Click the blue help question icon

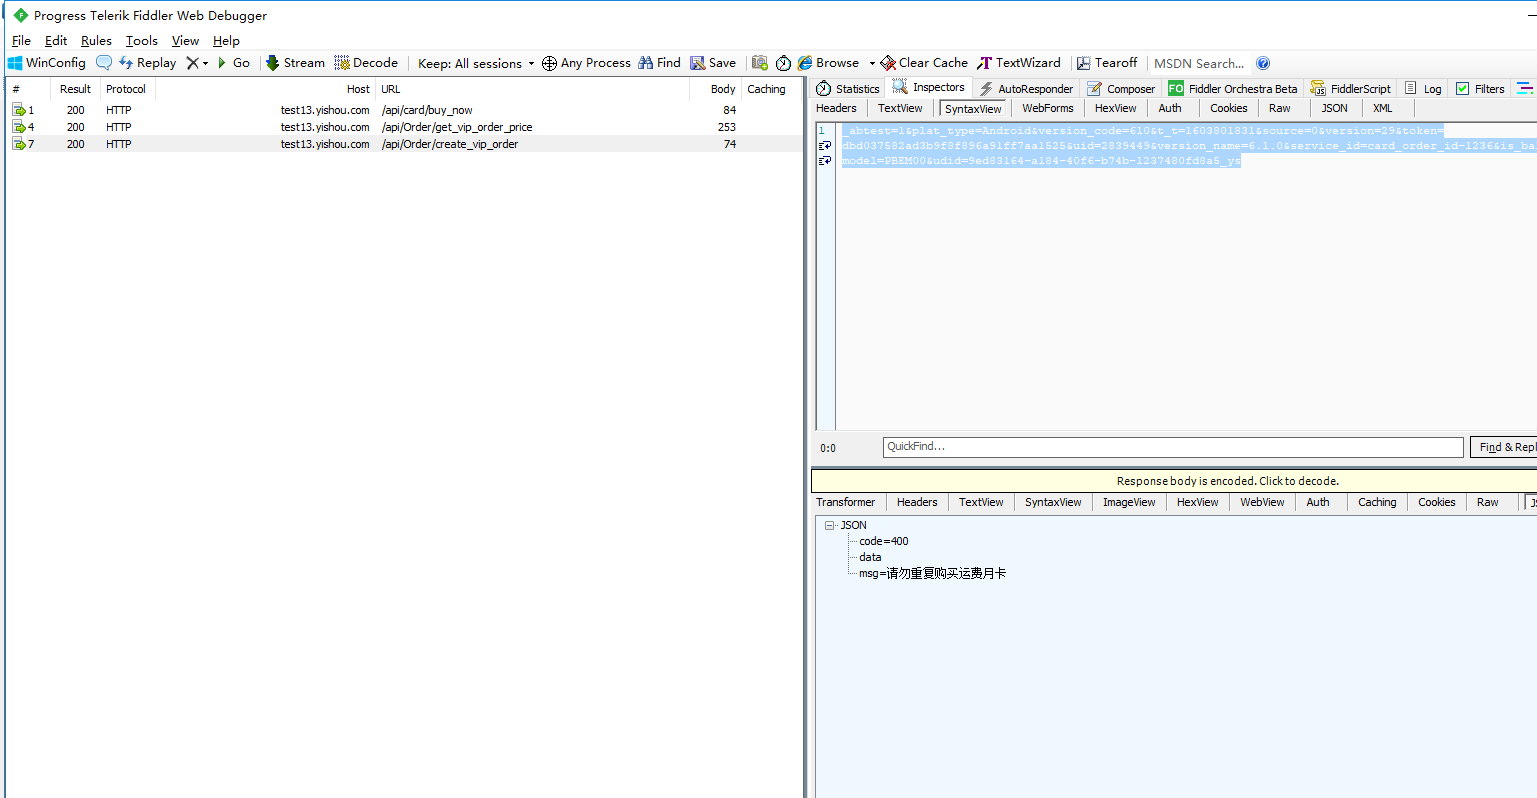1263,63
